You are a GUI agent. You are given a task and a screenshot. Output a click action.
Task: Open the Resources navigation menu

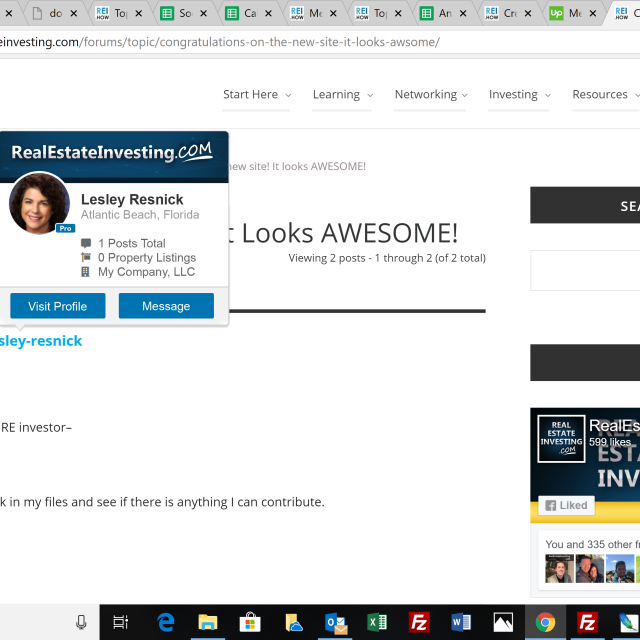click(x=606, y=95)
